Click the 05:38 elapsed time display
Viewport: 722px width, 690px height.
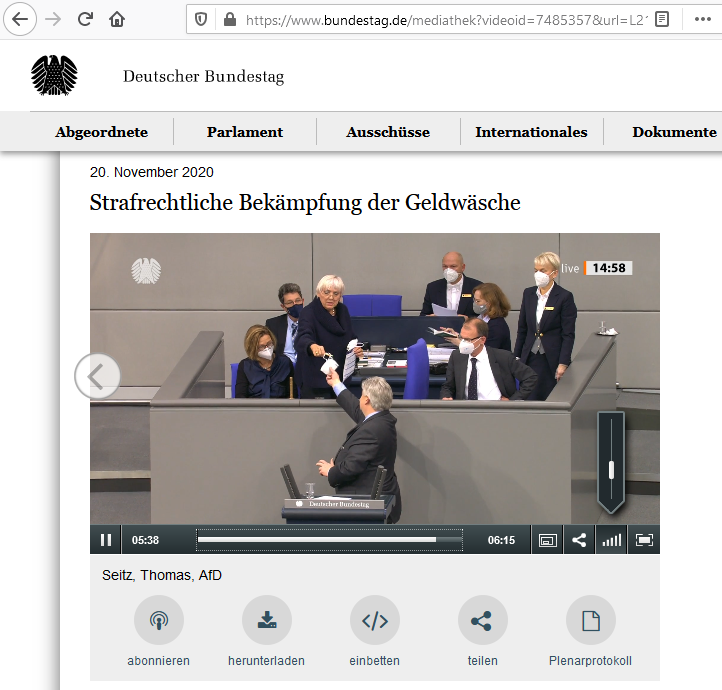tap(145, 540)
